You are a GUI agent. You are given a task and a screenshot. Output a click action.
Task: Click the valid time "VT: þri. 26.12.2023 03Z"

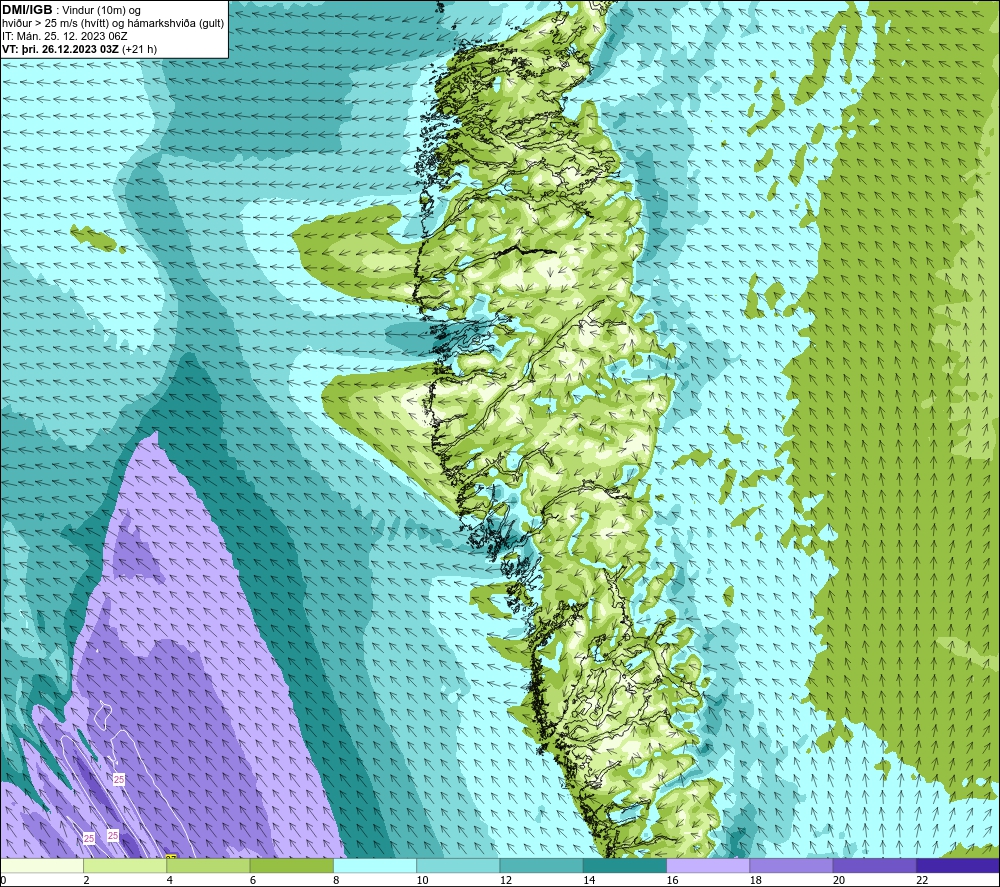point(60,49)
